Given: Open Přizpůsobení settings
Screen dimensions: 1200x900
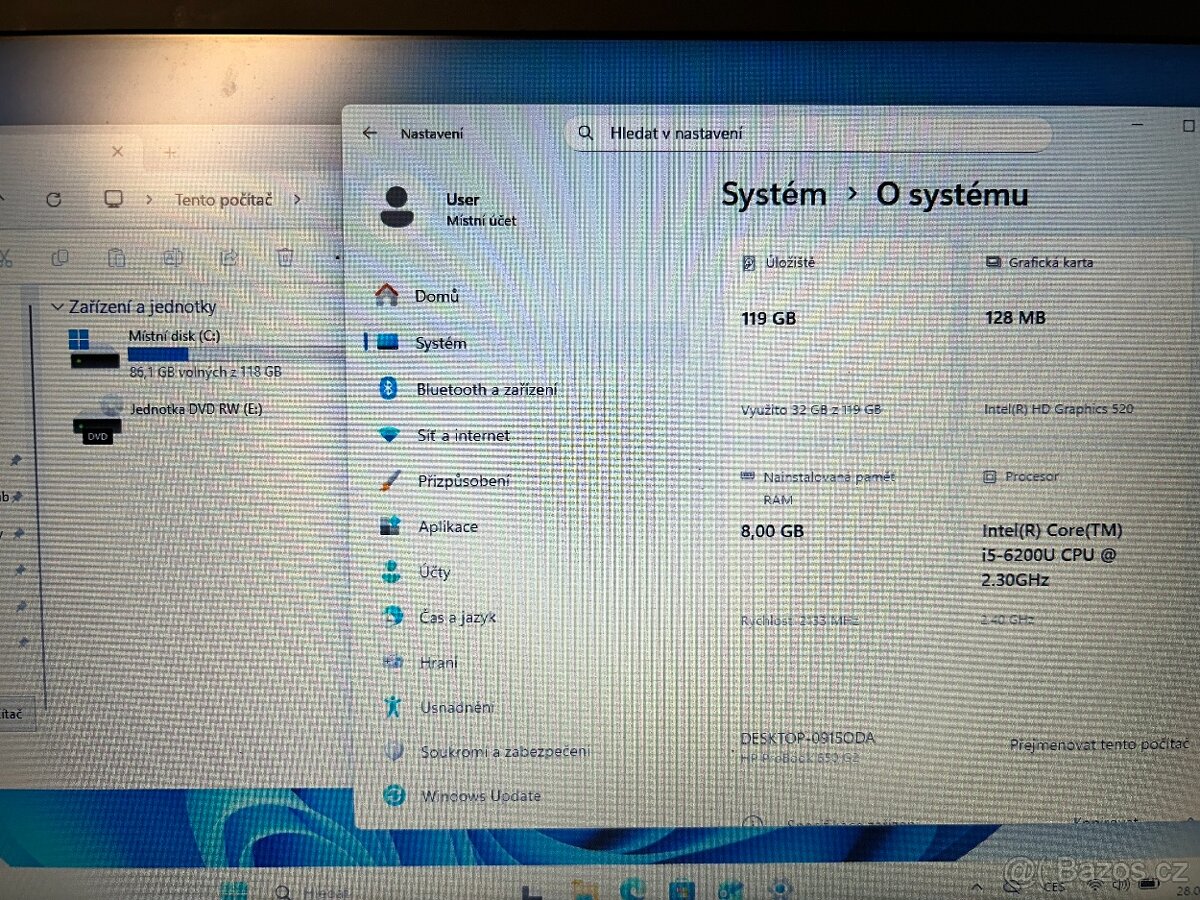Looking at the screenshot, I should point(467,480).
